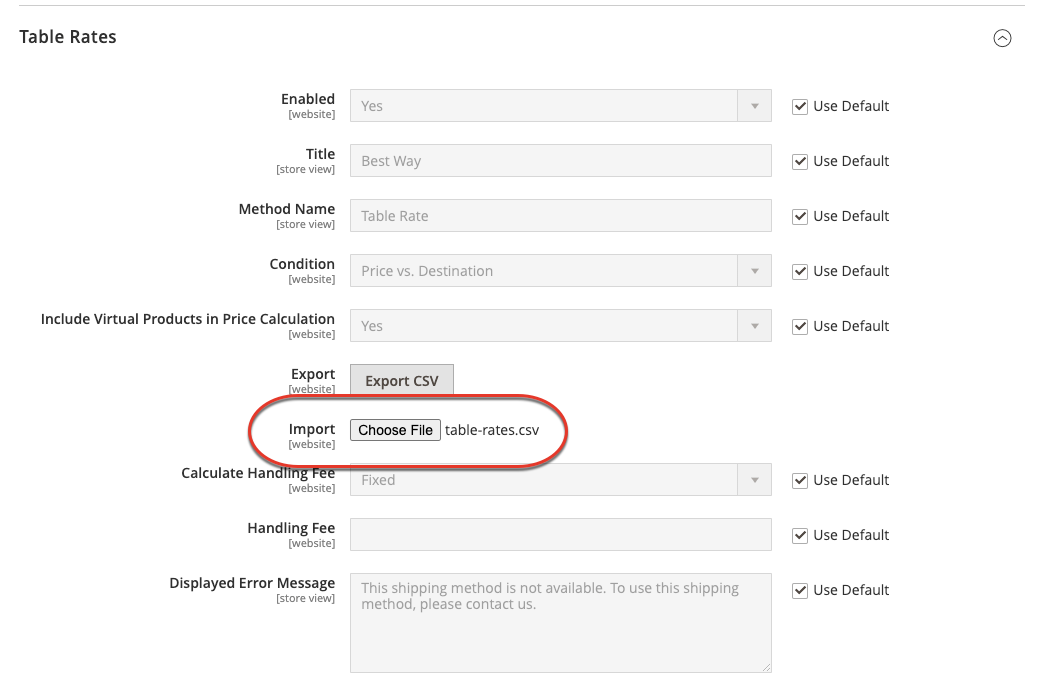
Task: Toggle Use Default for Include Virtual Products
Action: tap(799, 326)
